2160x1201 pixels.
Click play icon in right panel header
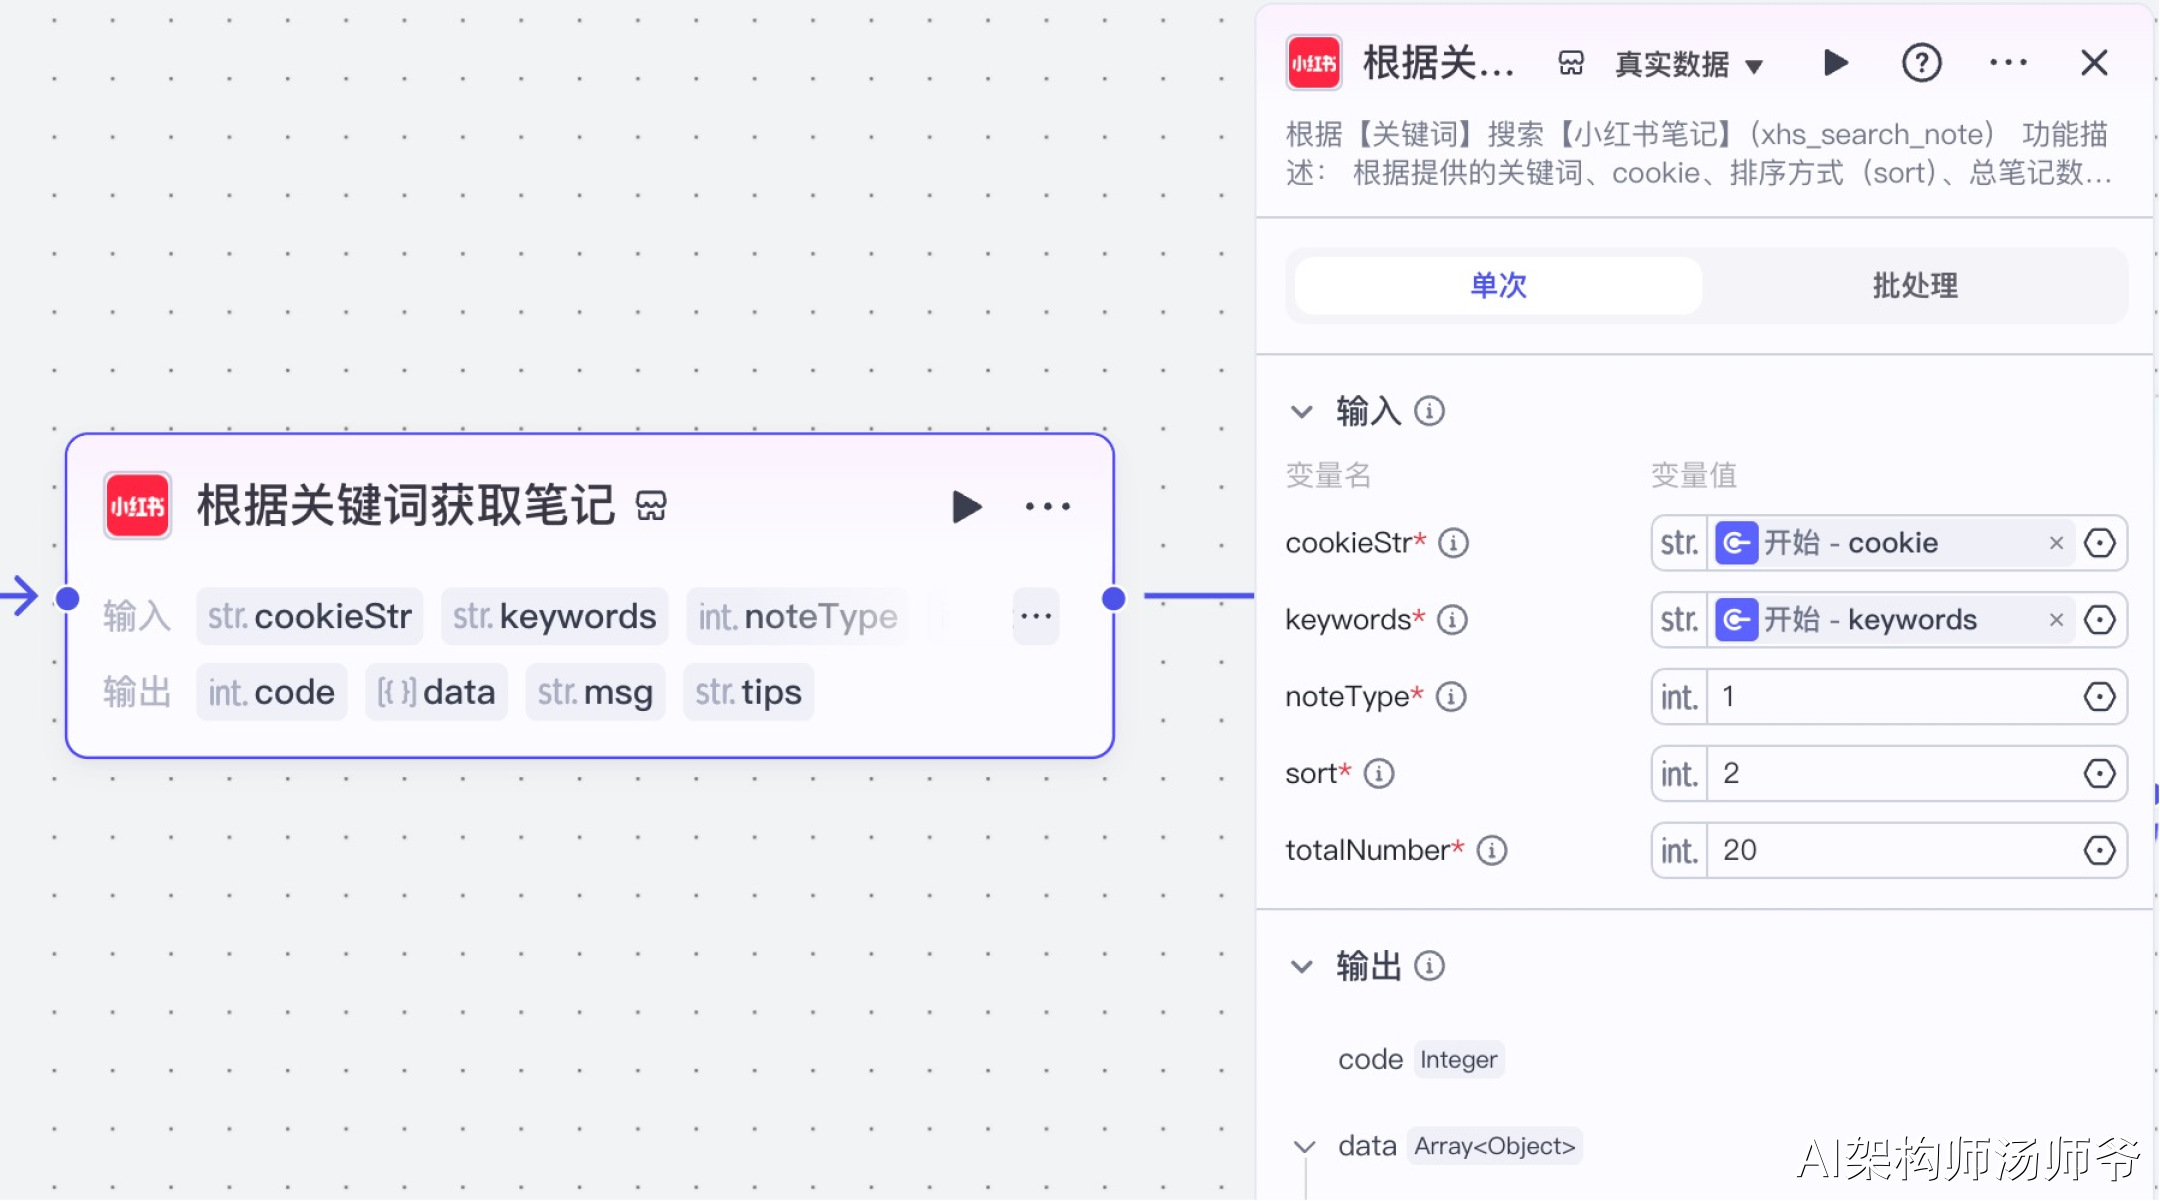point(1835,63)
